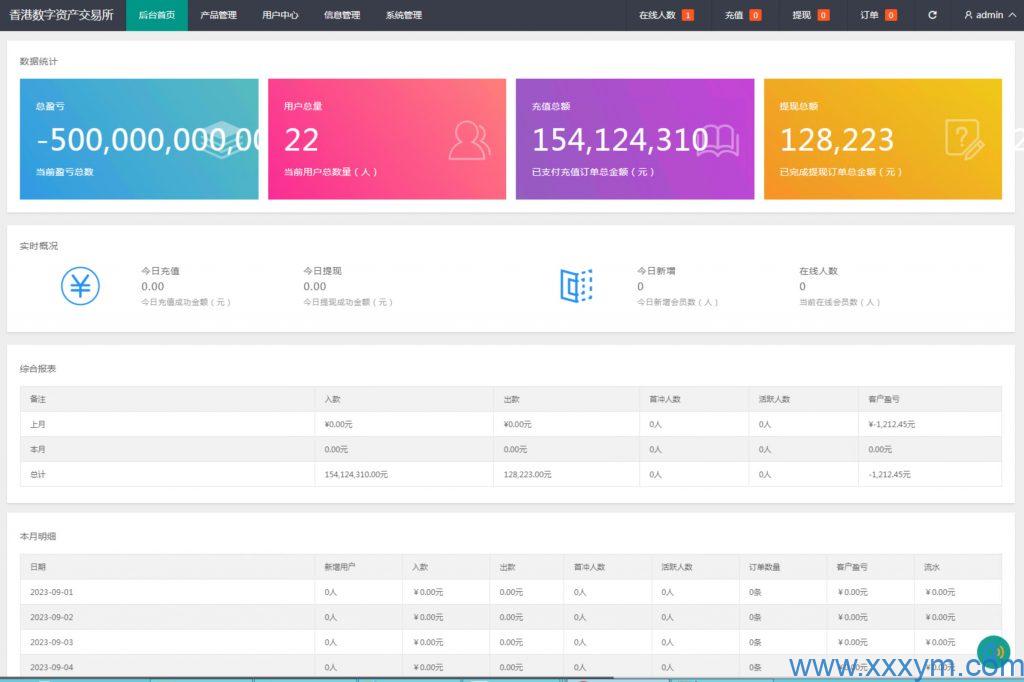Viewport: 1024px width, 682px height.
Task: Click the yen currency circle icon
Action: 80,286
